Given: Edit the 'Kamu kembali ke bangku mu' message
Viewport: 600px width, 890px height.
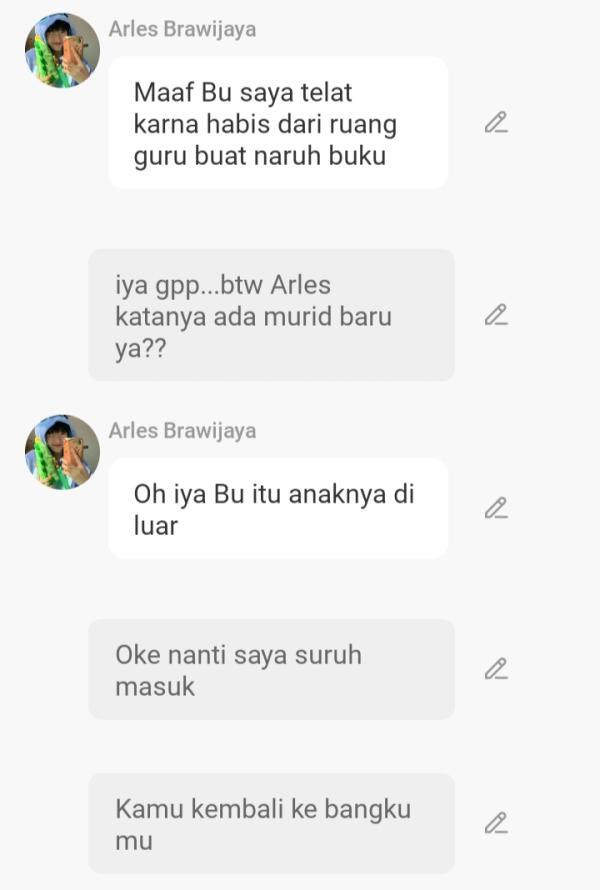Looking at the screenshot, I should point(496,823).
